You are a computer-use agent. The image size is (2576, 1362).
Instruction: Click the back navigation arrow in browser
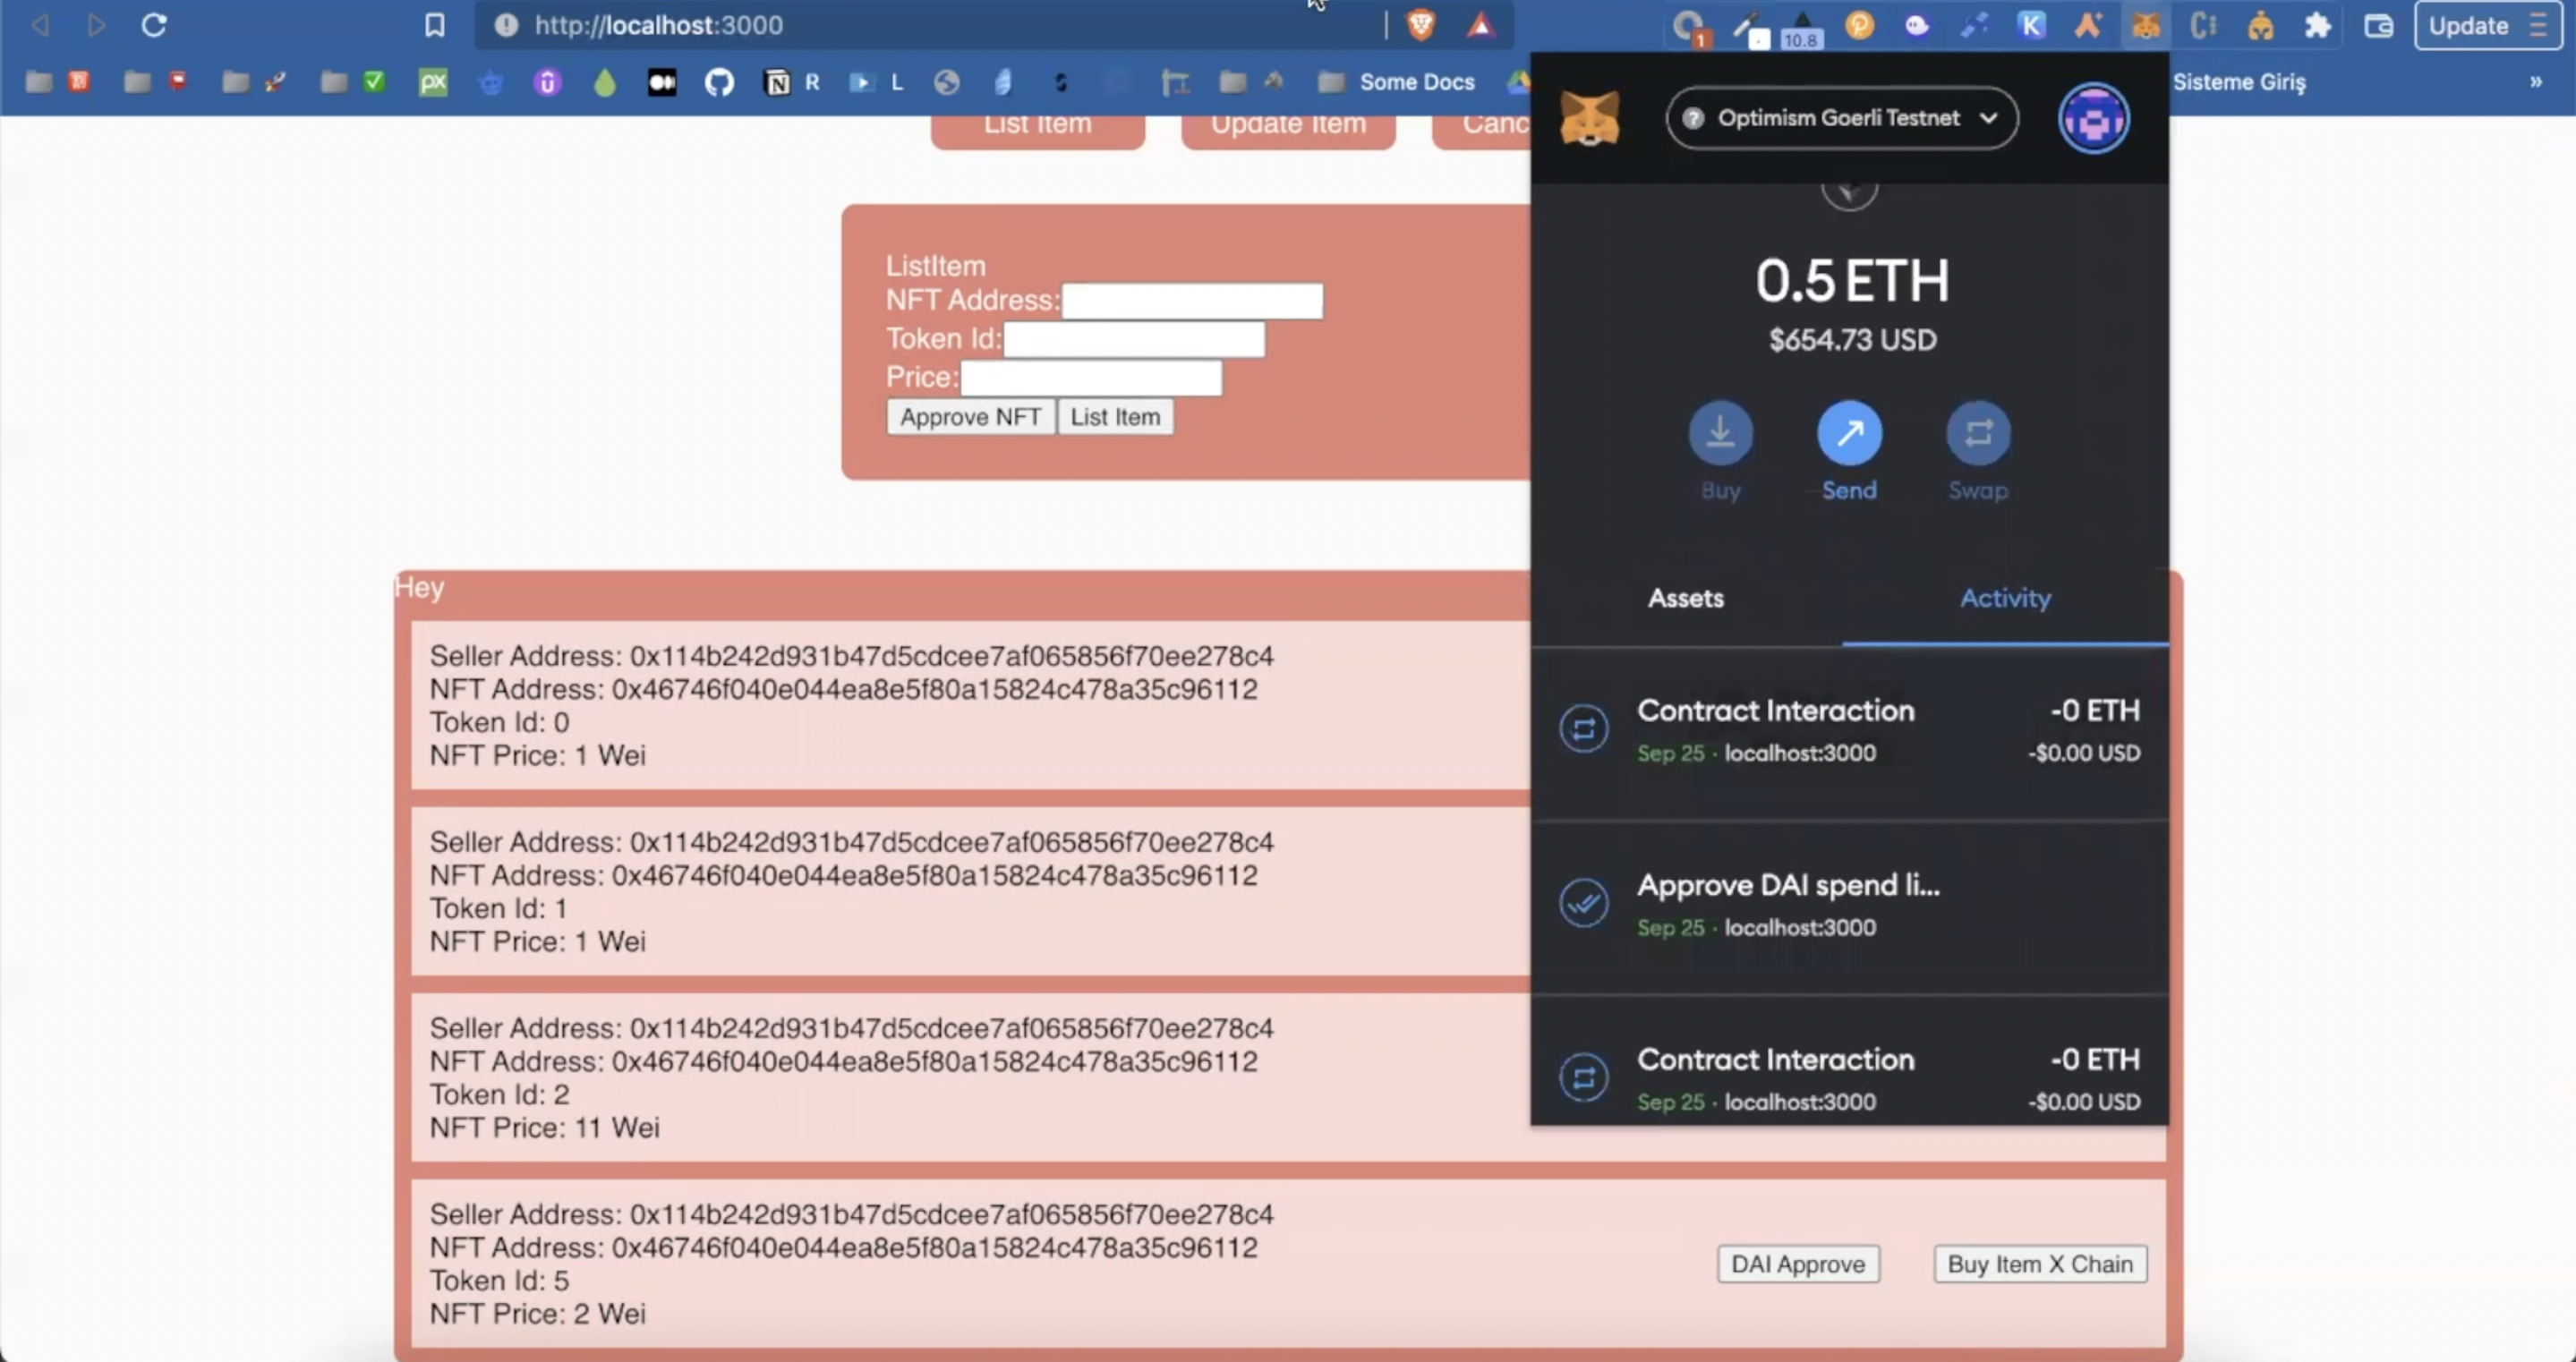tap(39, 26)
